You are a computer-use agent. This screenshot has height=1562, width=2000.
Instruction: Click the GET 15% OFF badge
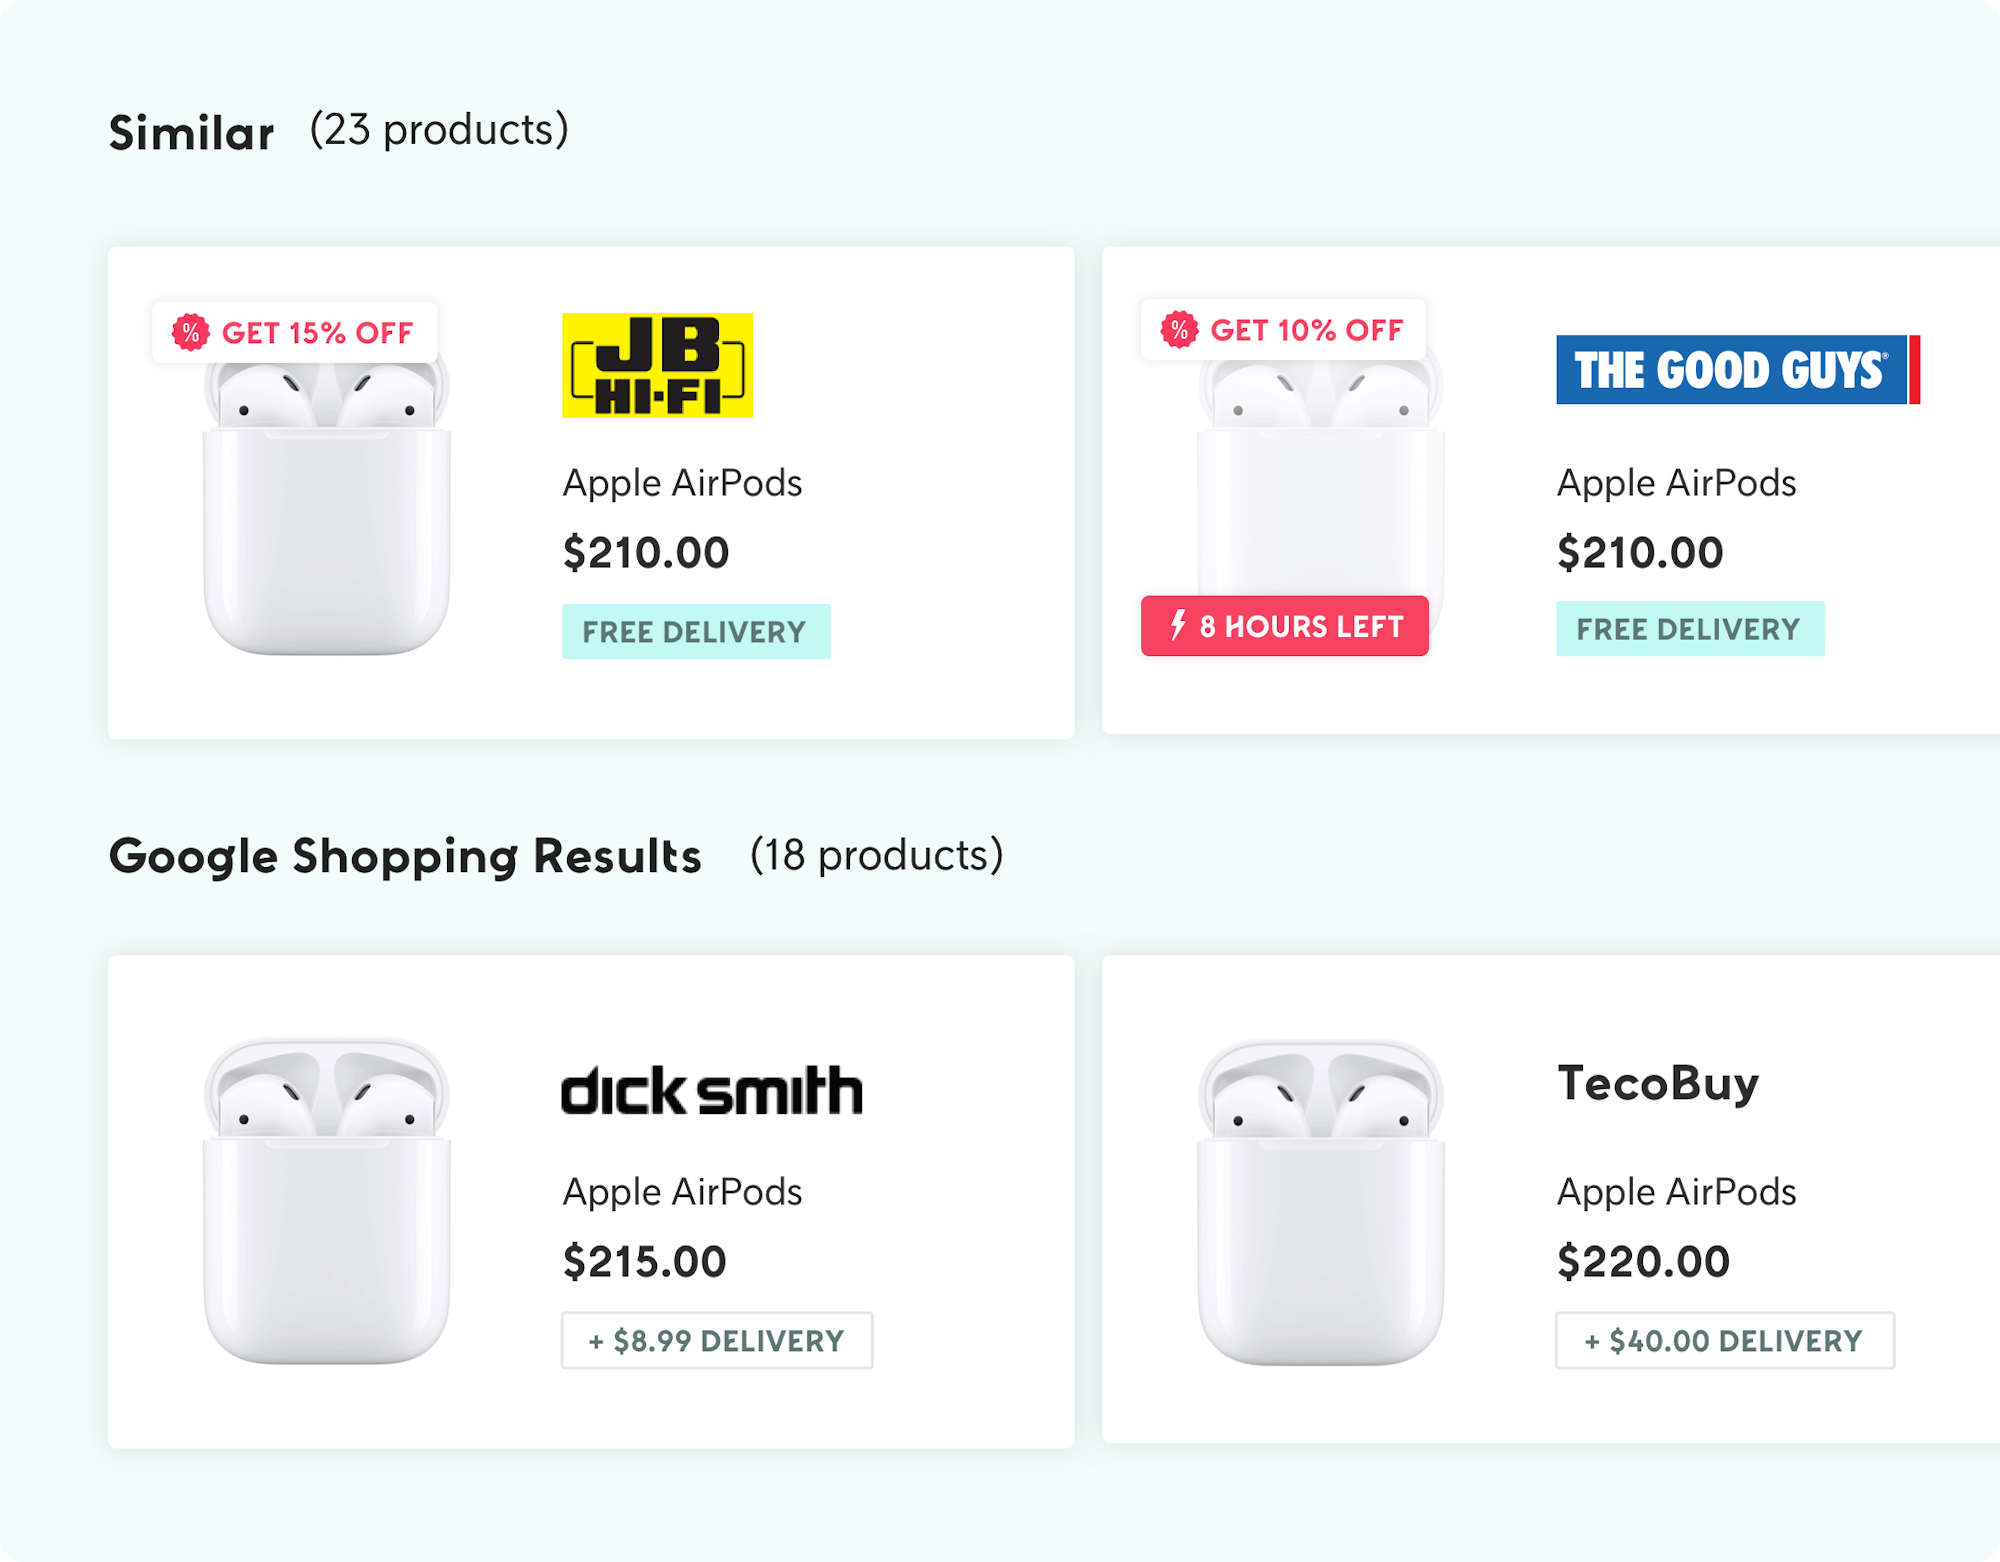(x=294, y=332)
